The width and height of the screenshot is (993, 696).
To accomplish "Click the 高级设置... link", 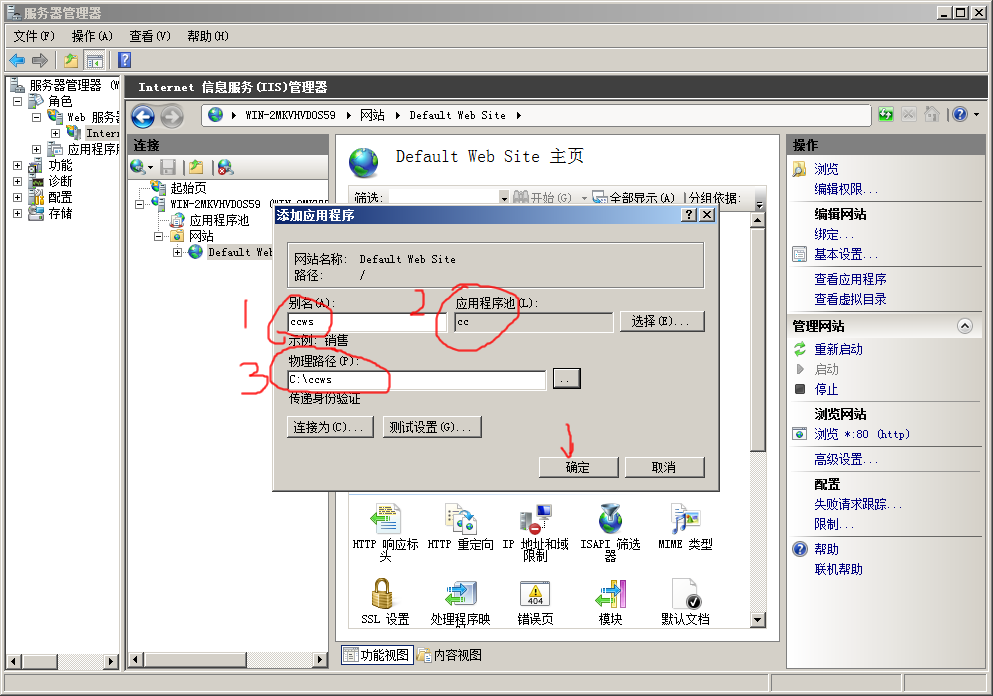I will (845, 459).
